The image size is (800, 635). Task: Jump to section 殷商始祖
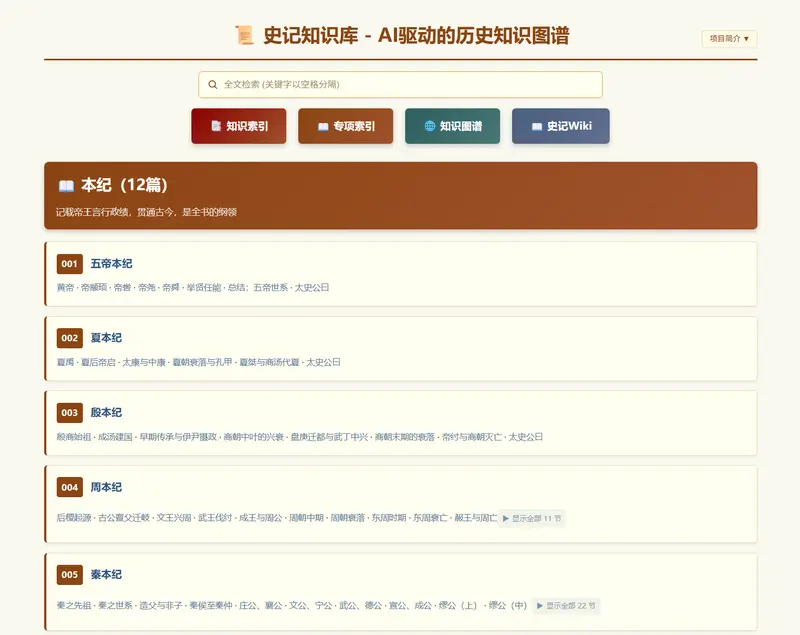[x=74, y=437]
